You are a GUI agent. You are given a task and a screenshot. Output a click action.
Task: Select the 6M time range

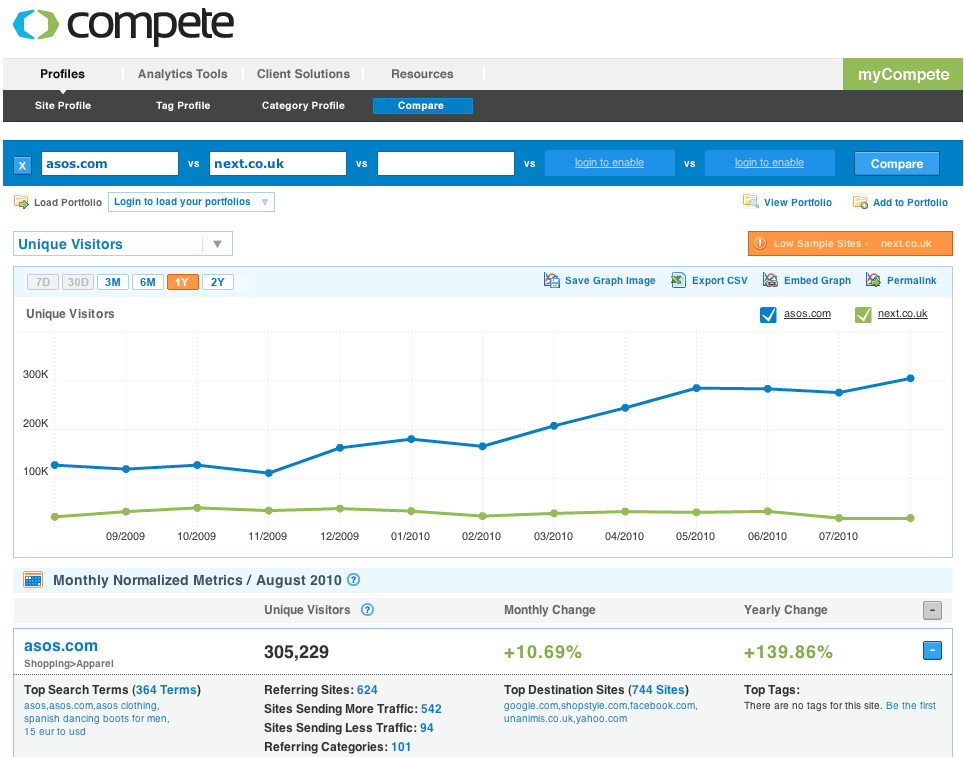coord(148,282)
